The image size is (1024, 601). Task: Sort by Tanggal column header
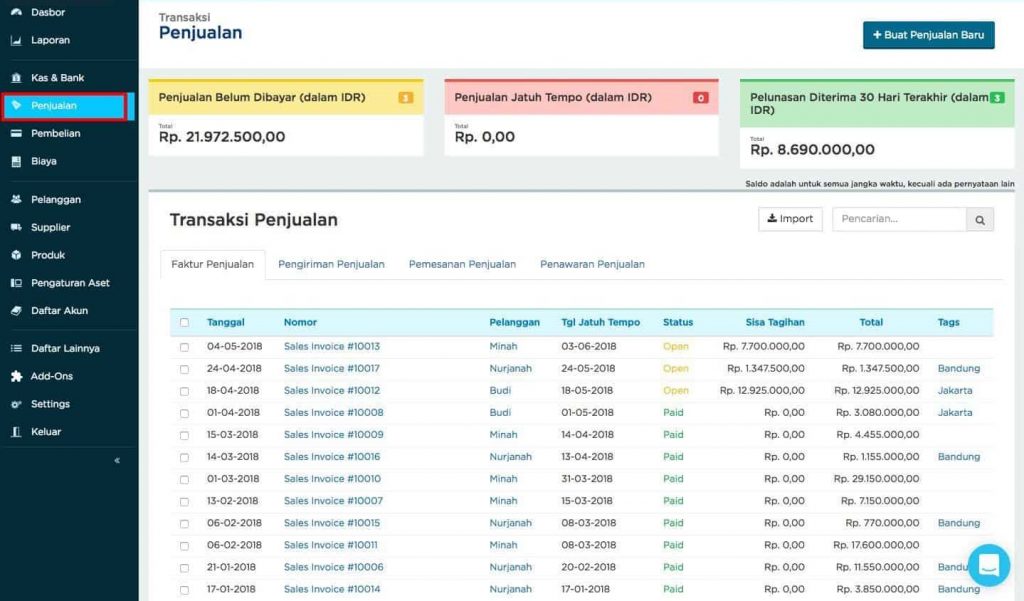point(225,322)
